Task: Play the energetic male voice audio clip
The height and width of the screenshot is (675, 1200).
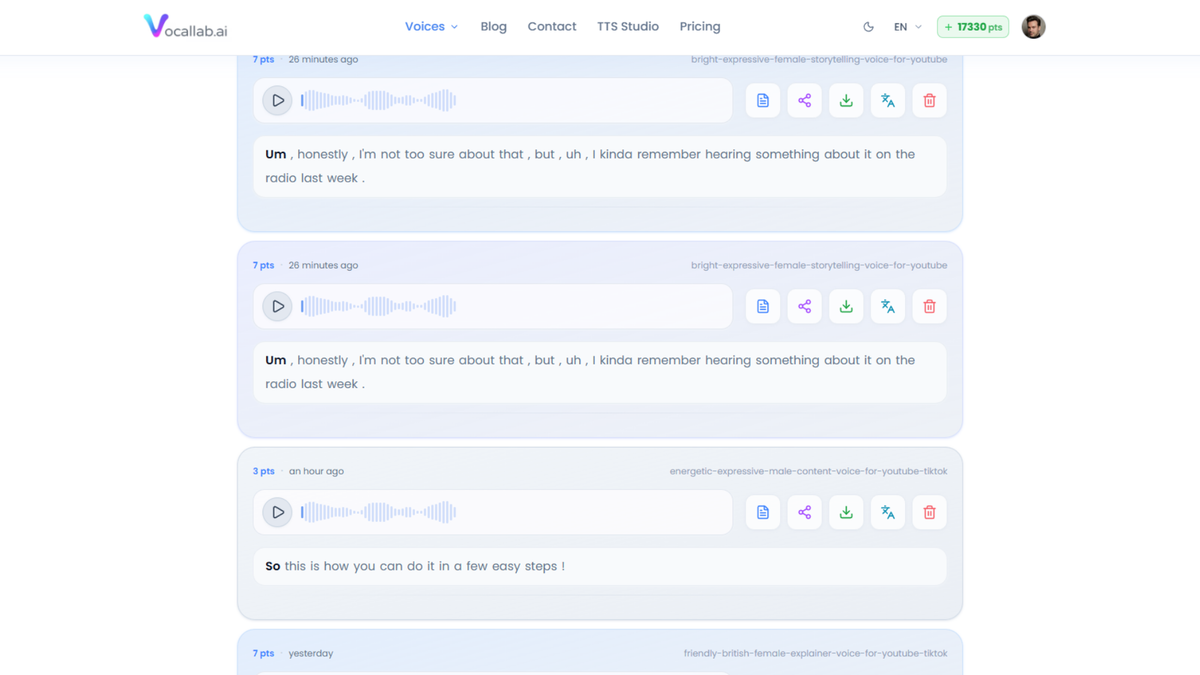Action: point(277,512)
